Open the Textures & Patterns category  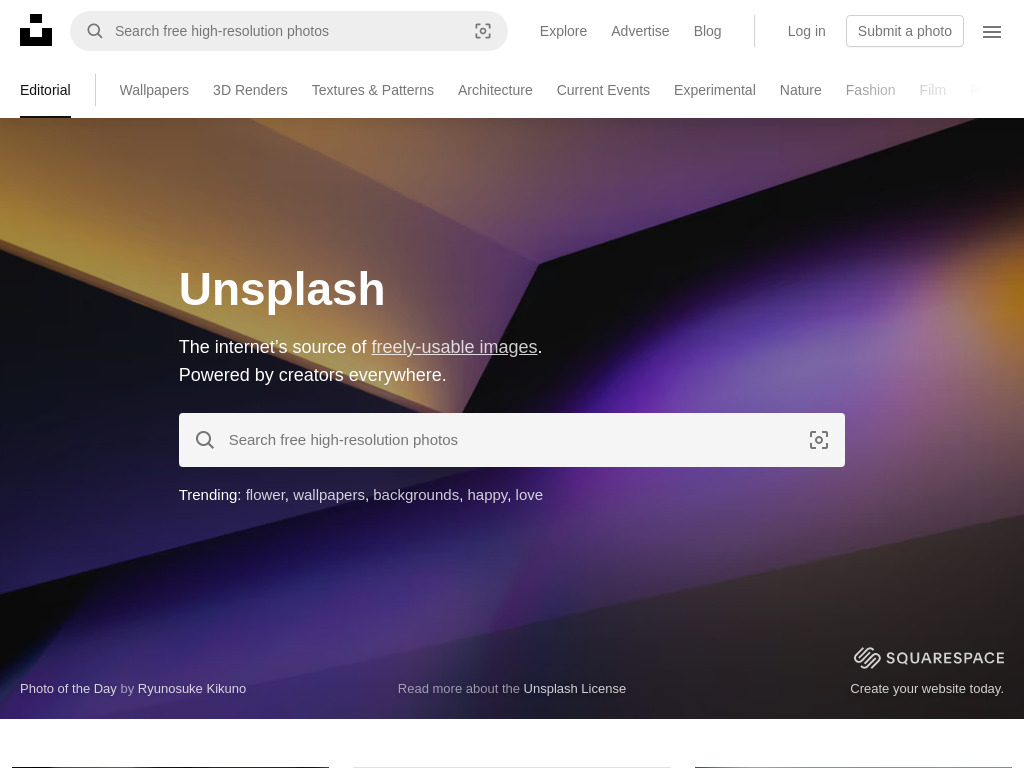372,90
